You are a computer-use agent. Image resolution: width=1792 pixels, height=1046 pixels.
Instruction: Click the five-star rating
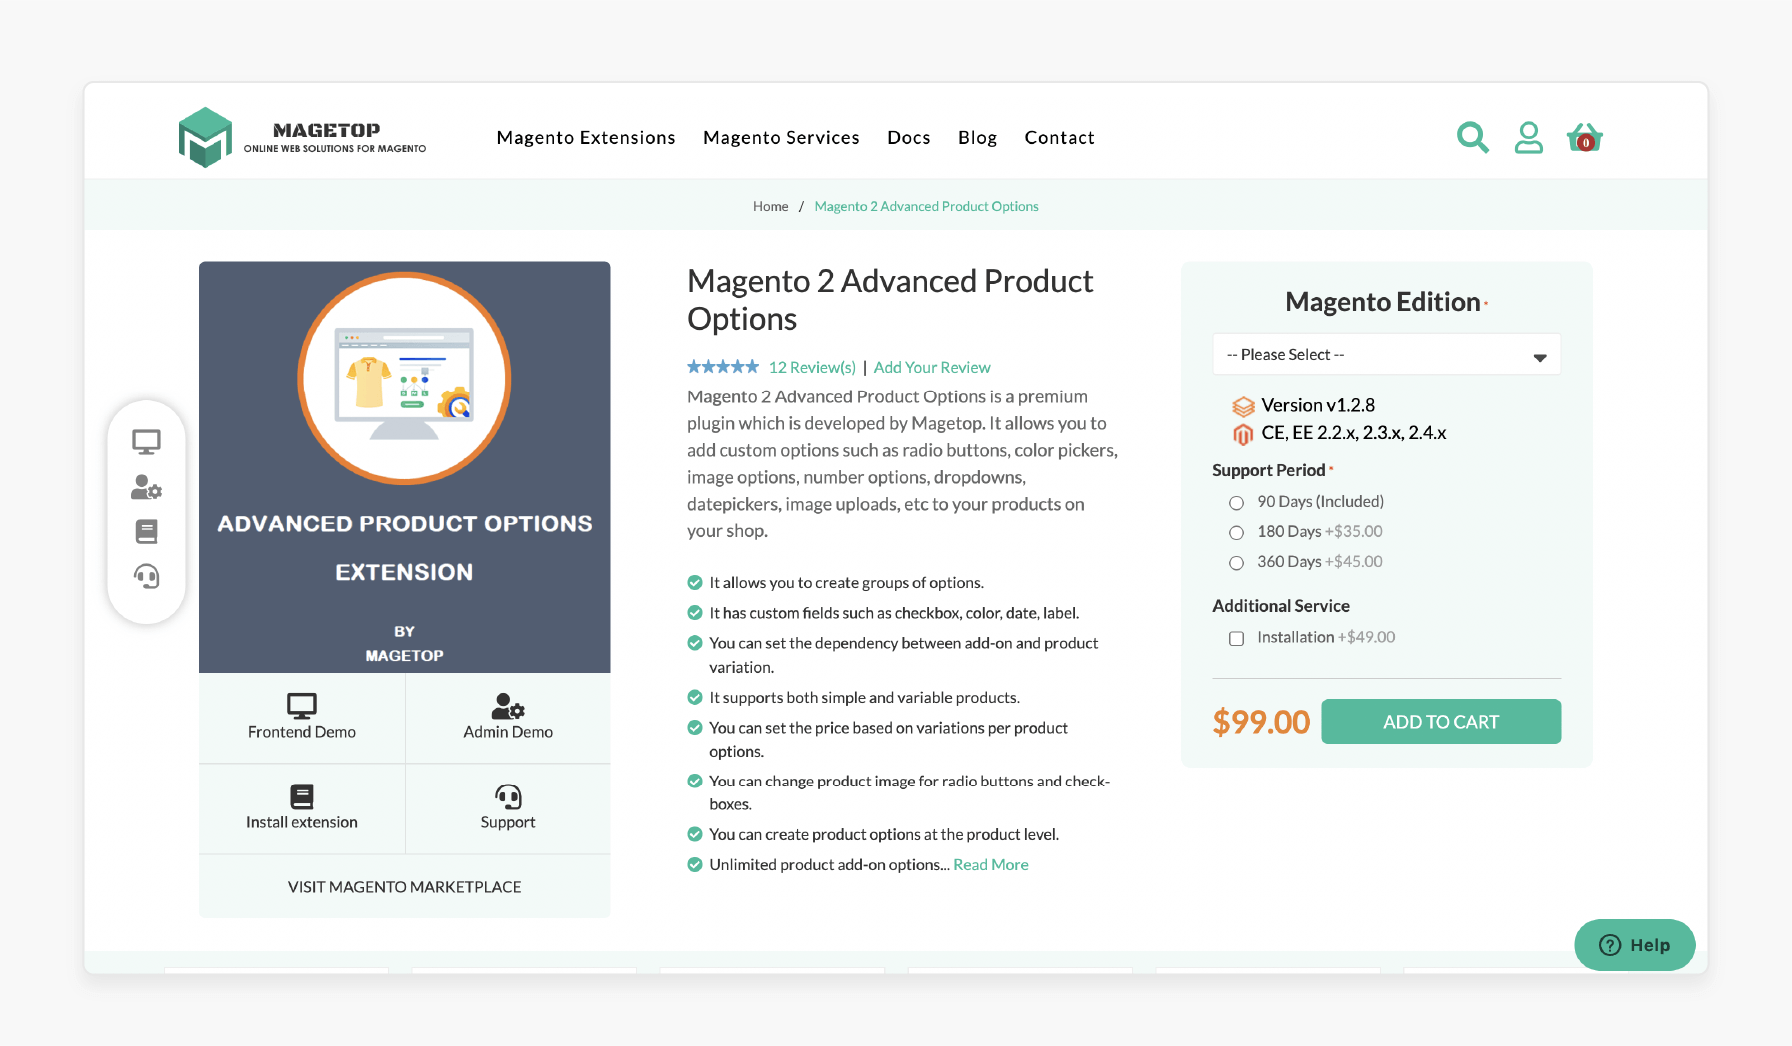click(723, 367)
